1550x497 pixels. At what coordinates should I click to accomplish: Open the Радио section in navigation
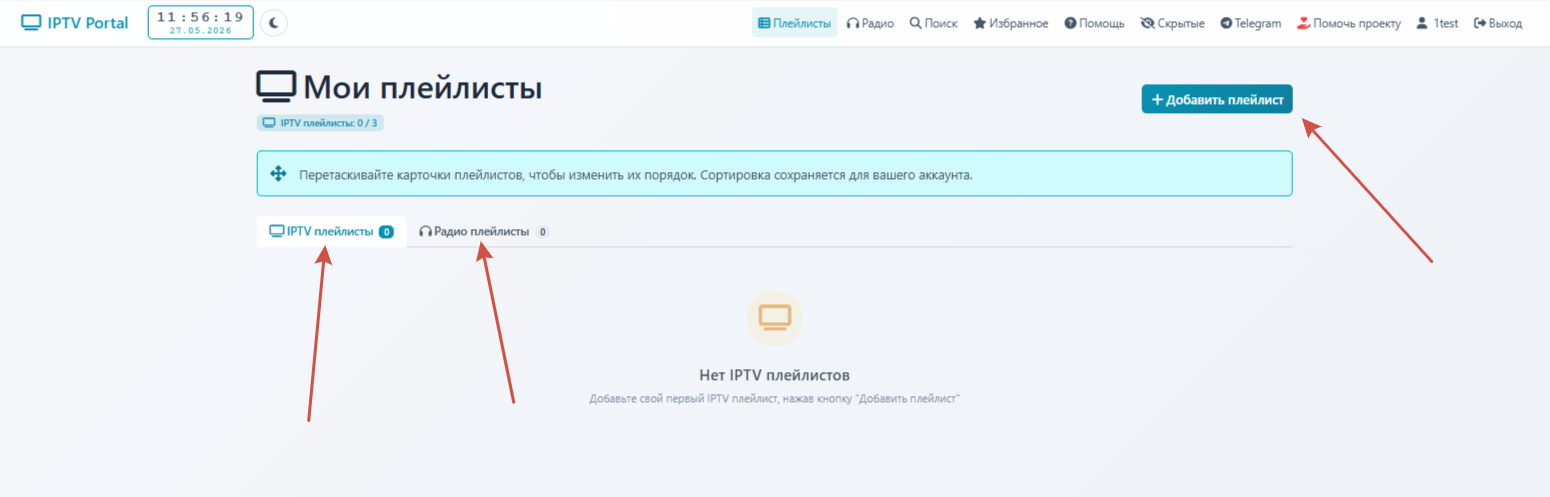(870, 23)
